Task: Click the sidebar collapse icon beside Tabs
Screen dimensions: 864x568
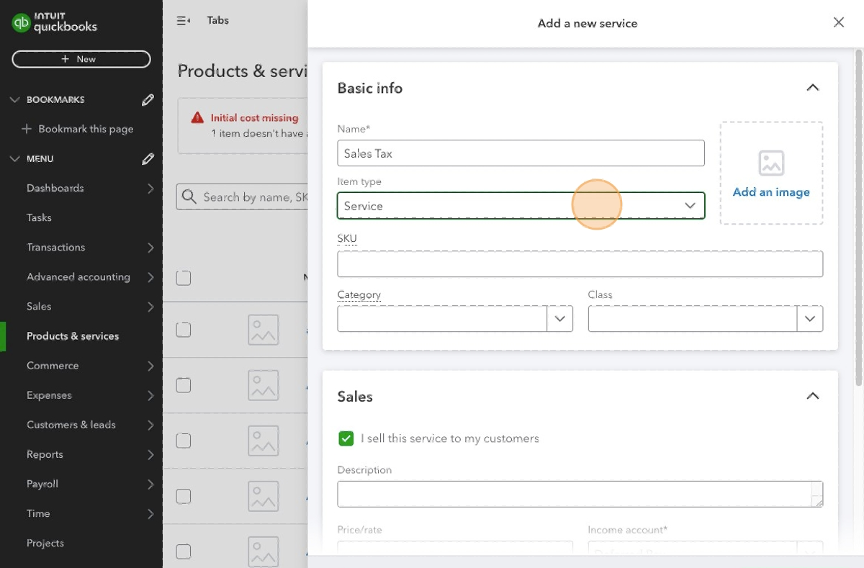Action: coord(183,21)
